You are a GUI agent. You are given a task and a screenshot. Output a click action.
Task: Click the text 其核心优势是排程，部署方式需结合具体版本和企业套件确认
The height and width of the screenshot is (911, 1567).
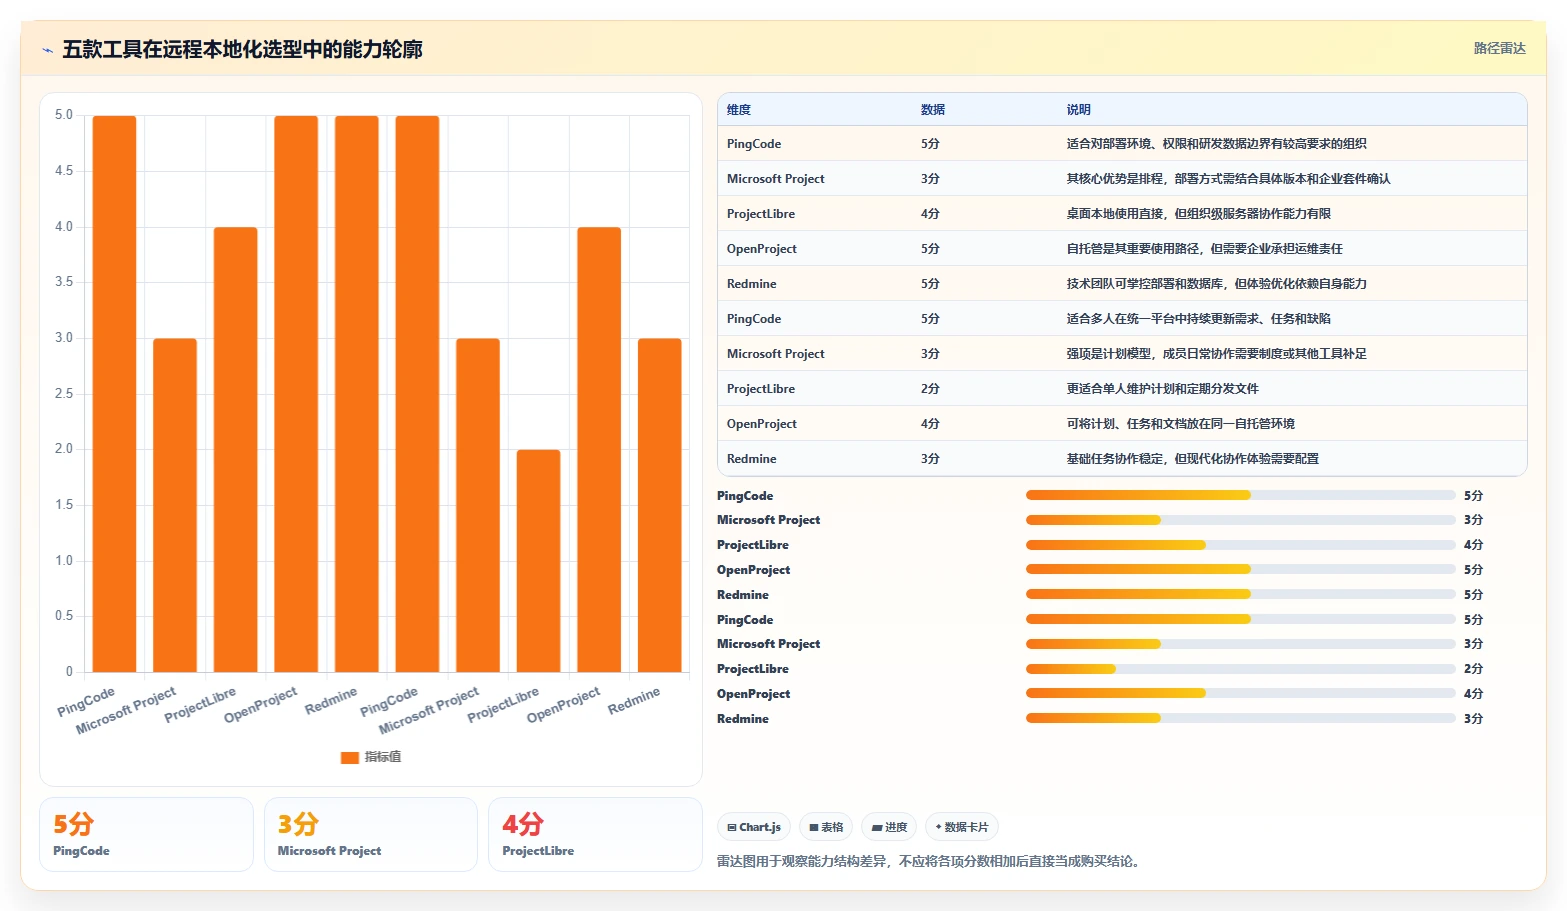1228,179
